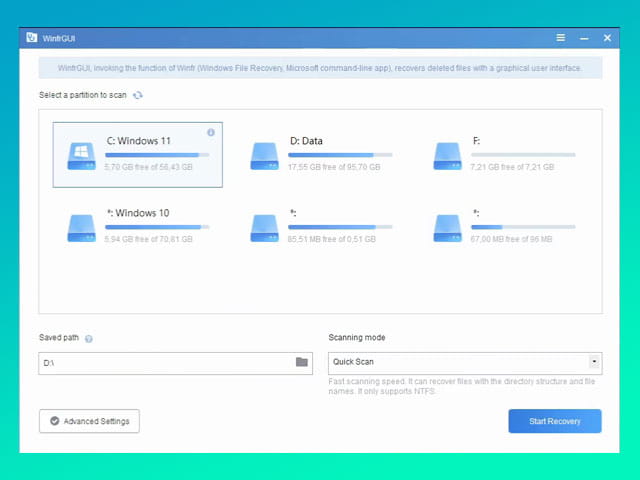Select the F: label
Screen dimensions: 640x480
point(476,141)
